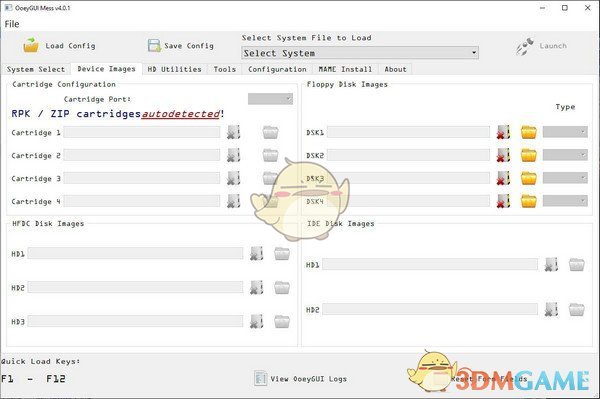Image resolution: width=600 pixels, height=399 pixels.
Task: Click the Load Config folder icon
Action: [x=31, y=45]
